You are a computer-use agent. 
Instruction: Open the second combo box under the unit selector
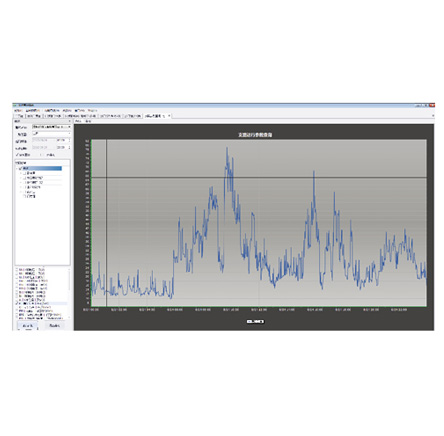[x=52, y=133]
